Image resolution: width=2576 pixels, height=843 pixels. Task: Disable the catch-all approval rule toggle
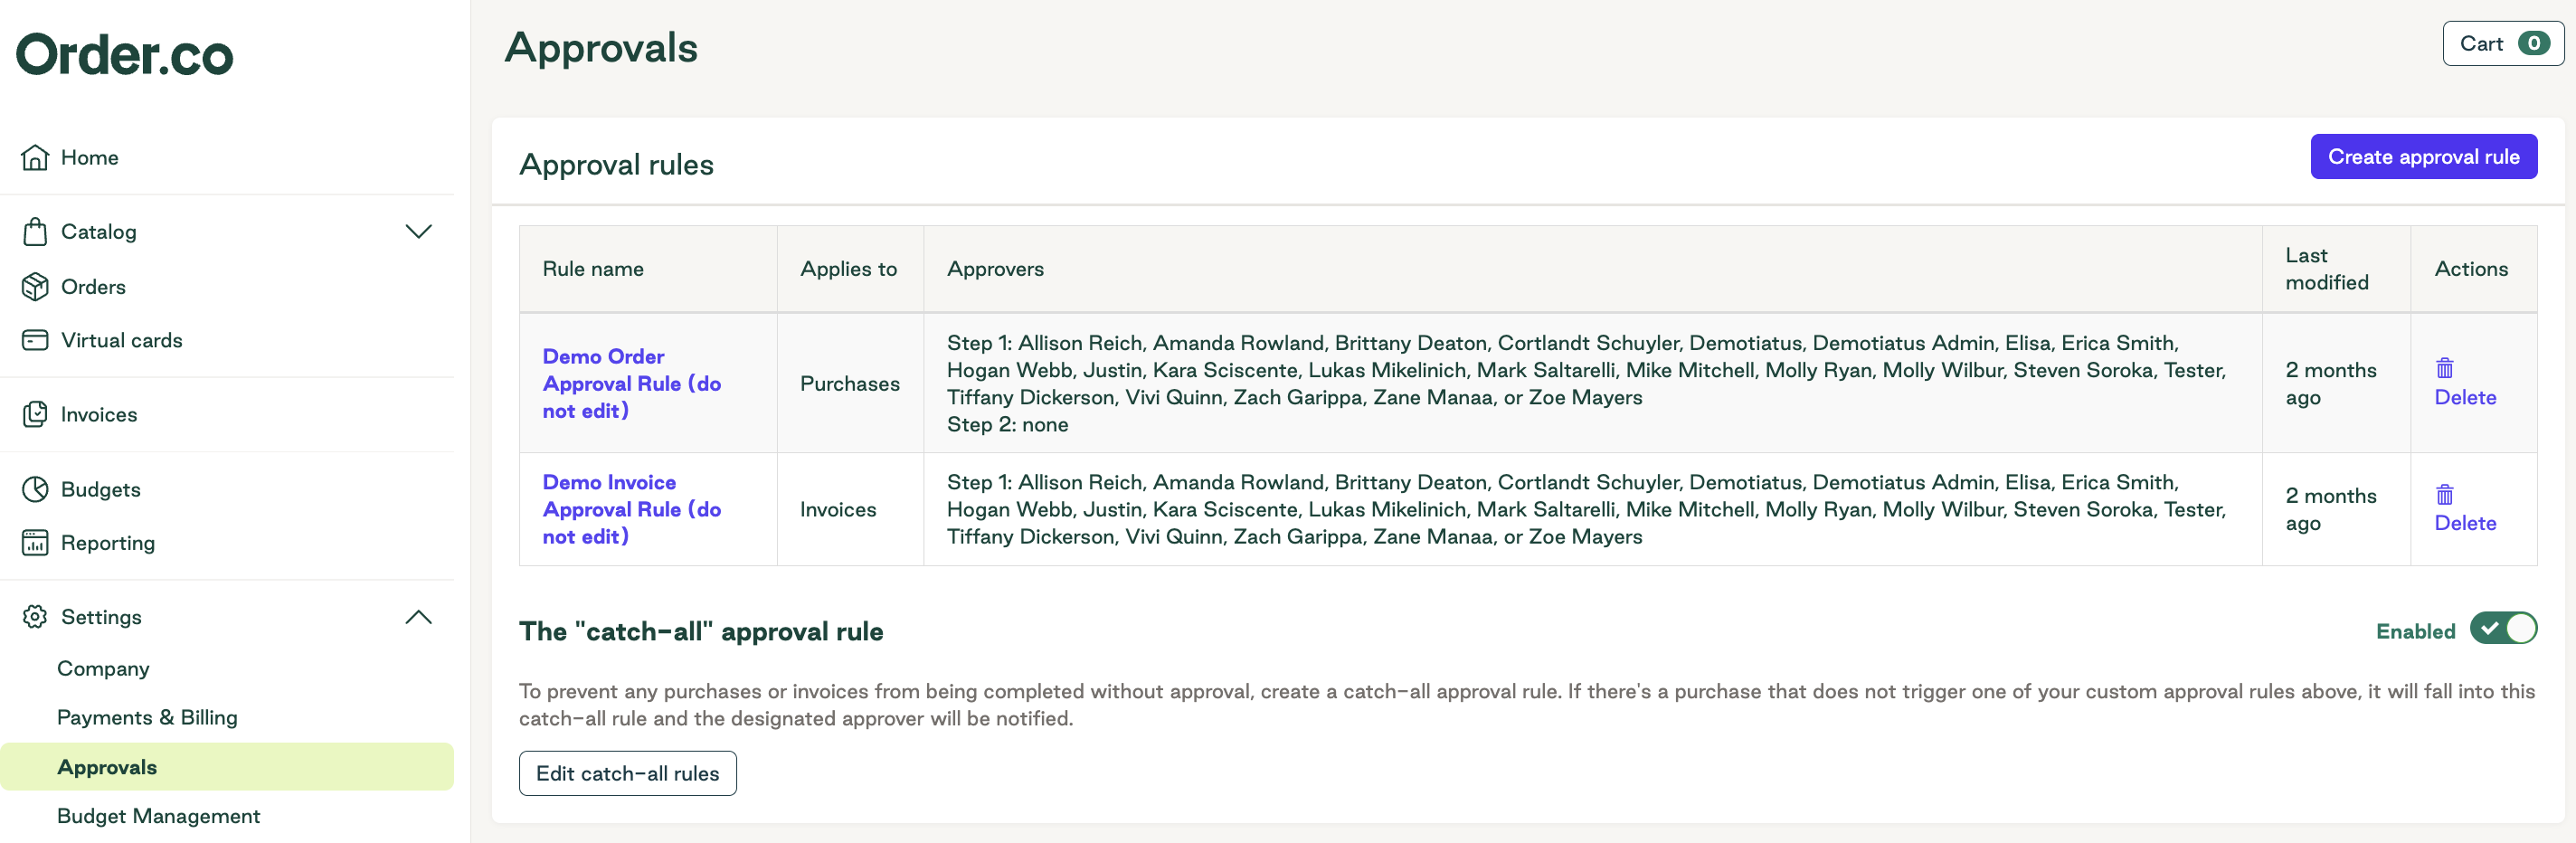pos(2503,629)
